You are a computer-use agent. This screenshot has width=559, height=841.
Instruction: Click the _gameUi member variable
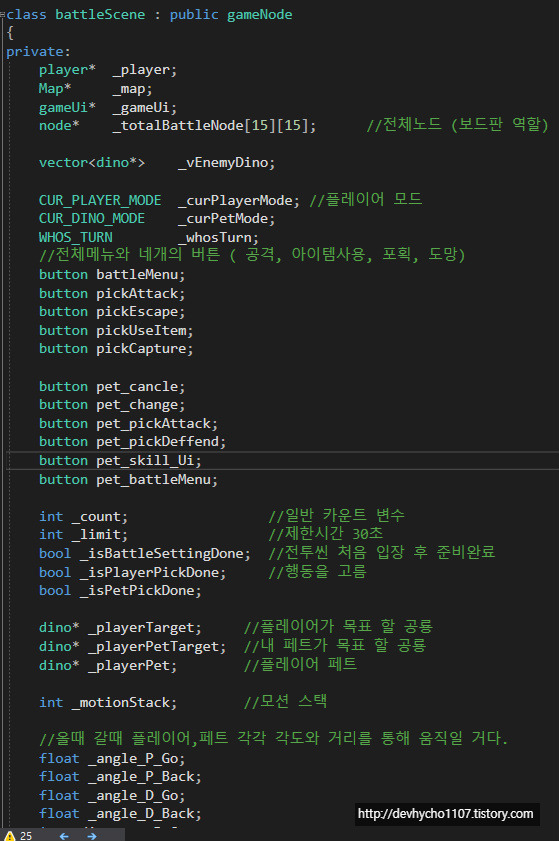pyautogui.click(x=144, y=107)
